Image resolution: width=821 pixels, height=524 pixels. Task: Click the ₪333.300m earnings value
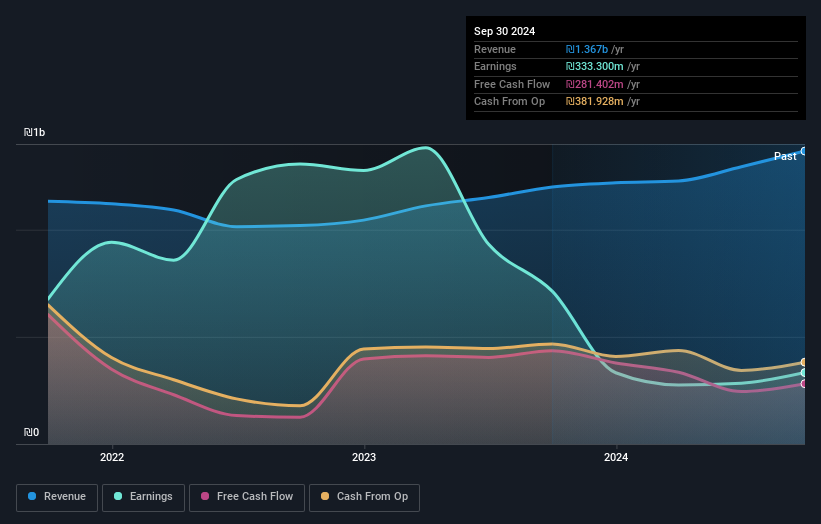[594, 66]
